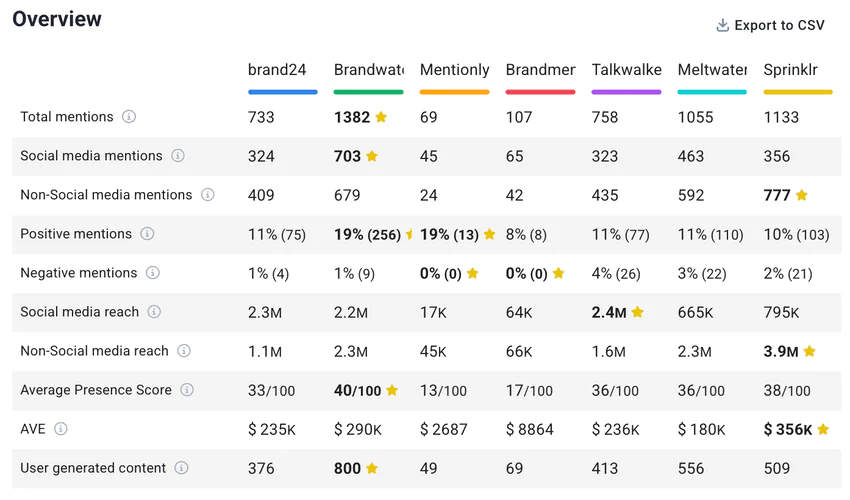Image resolution: width=850 pixels, height=500 pixels.
Task: Click the star beside 703 social mentions
Action: pyautogui.click(x=372, y=156)
